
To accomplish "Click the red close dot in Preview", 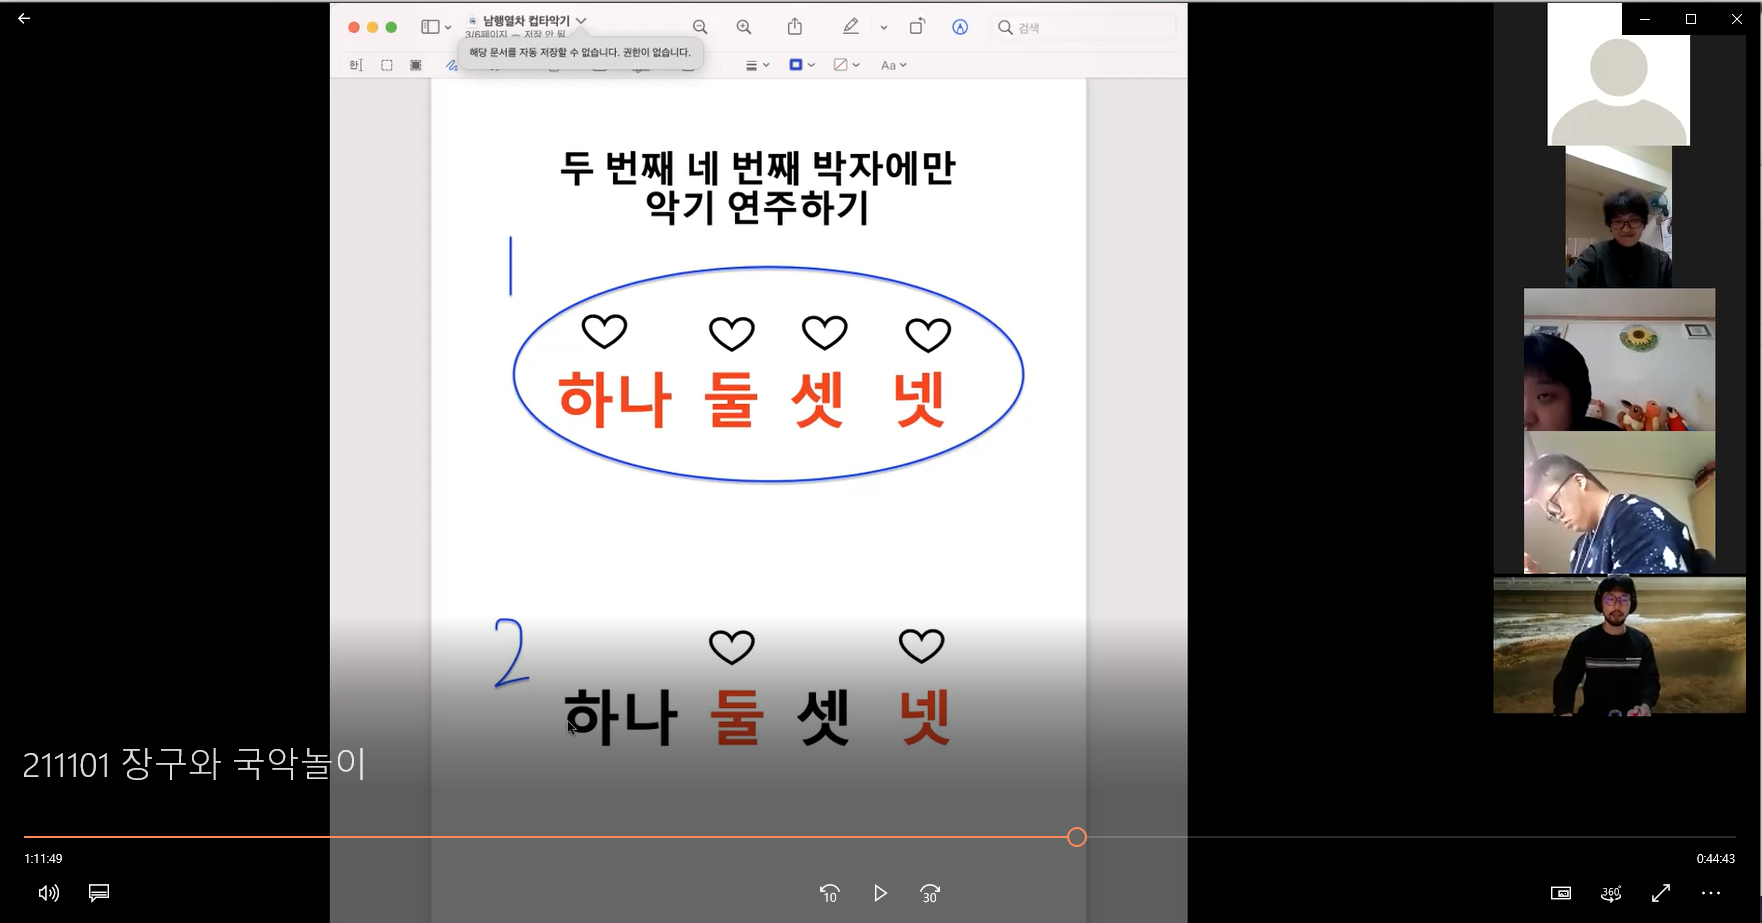I will pyautogui.click(x=354, y=27).
